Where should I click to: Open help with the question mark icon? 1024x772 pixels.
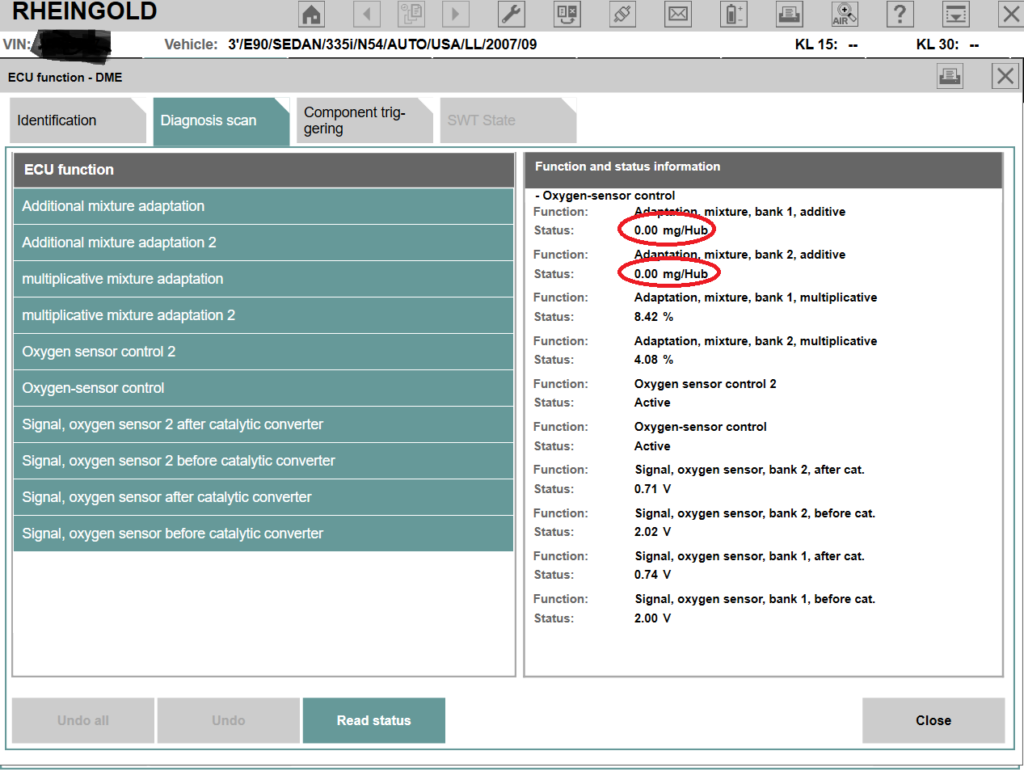coord(901,14)
